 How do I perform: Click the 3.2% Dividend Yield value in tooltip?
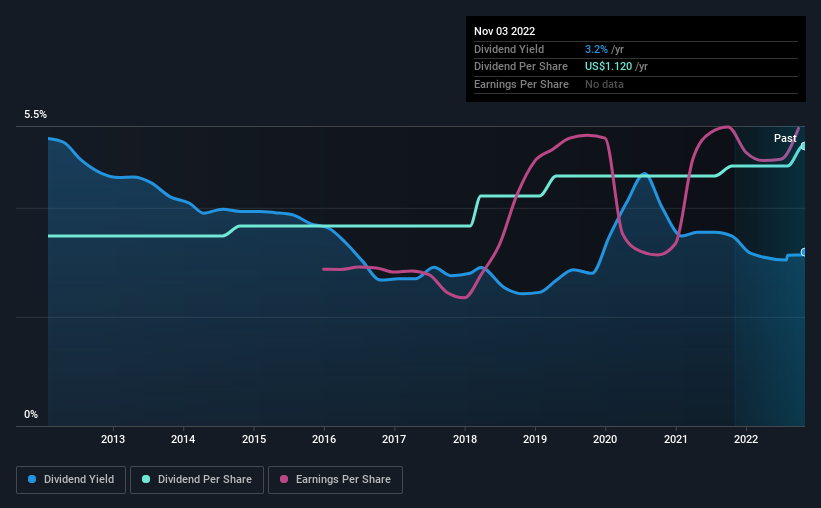(596, 49)
